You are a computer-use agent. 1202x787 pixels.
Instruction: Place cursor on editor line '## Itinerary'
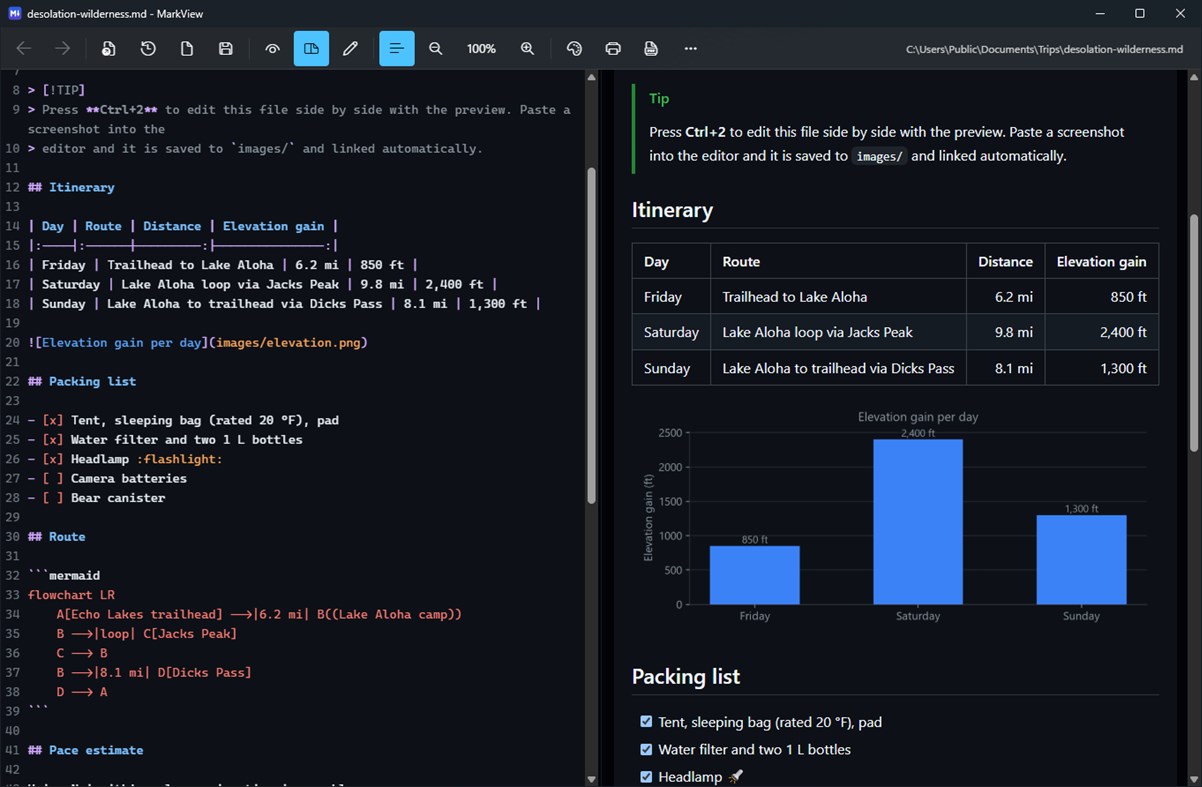tap(71, 187)
